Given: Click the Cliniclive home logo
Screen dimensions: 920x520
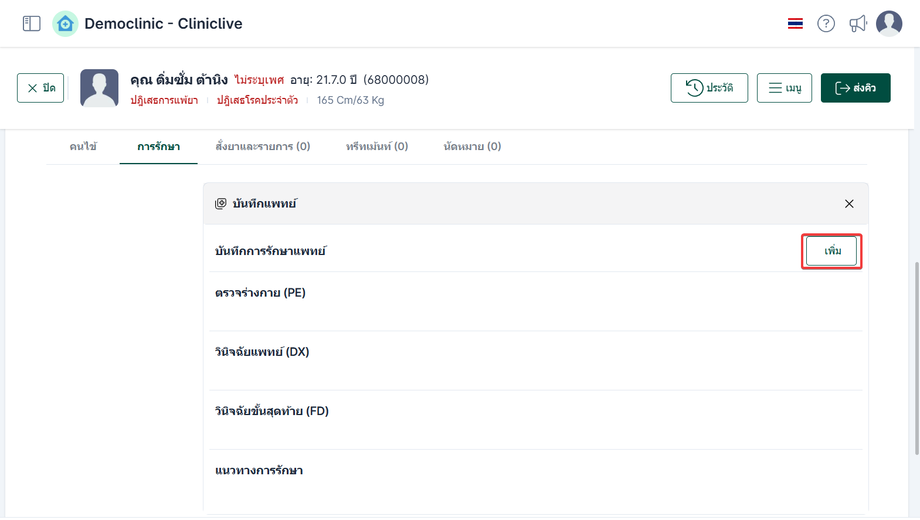Looking at the screenshot, I should pos(65,24).
